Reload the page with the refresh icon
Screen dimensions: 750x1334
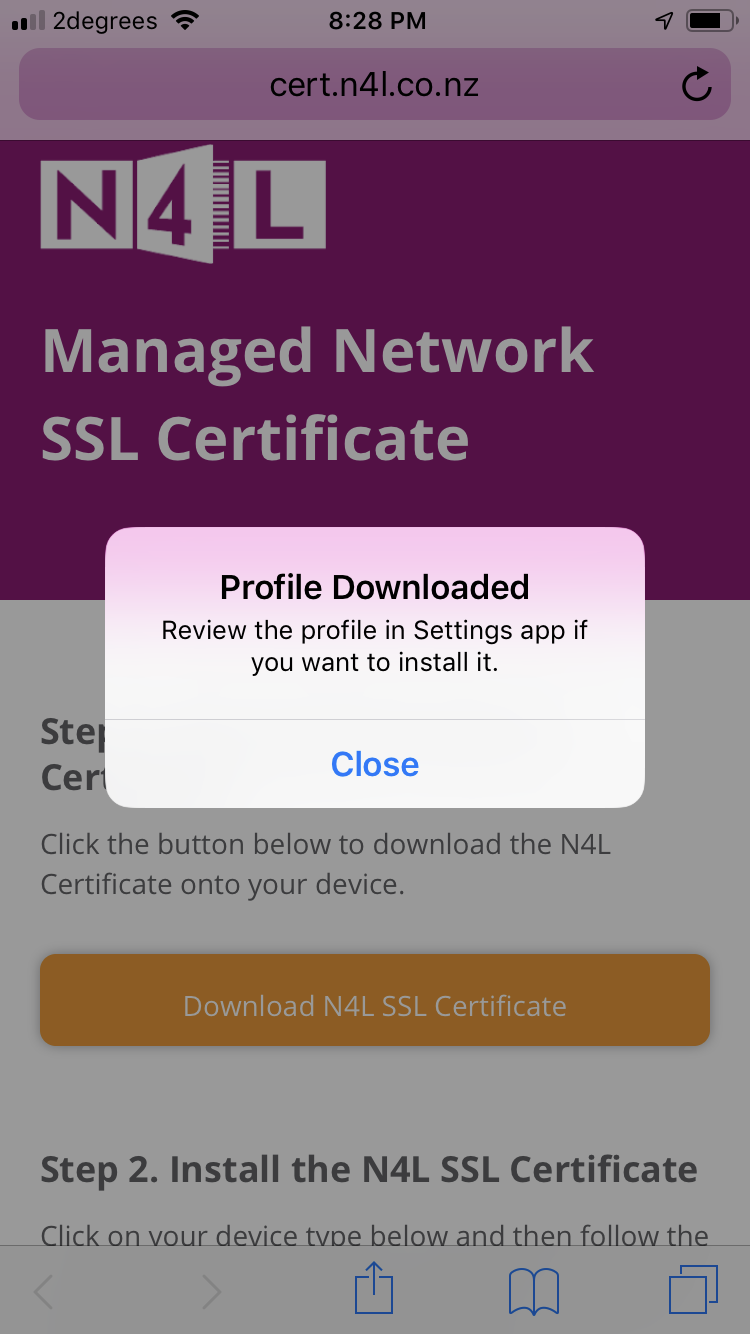[696, 85]
